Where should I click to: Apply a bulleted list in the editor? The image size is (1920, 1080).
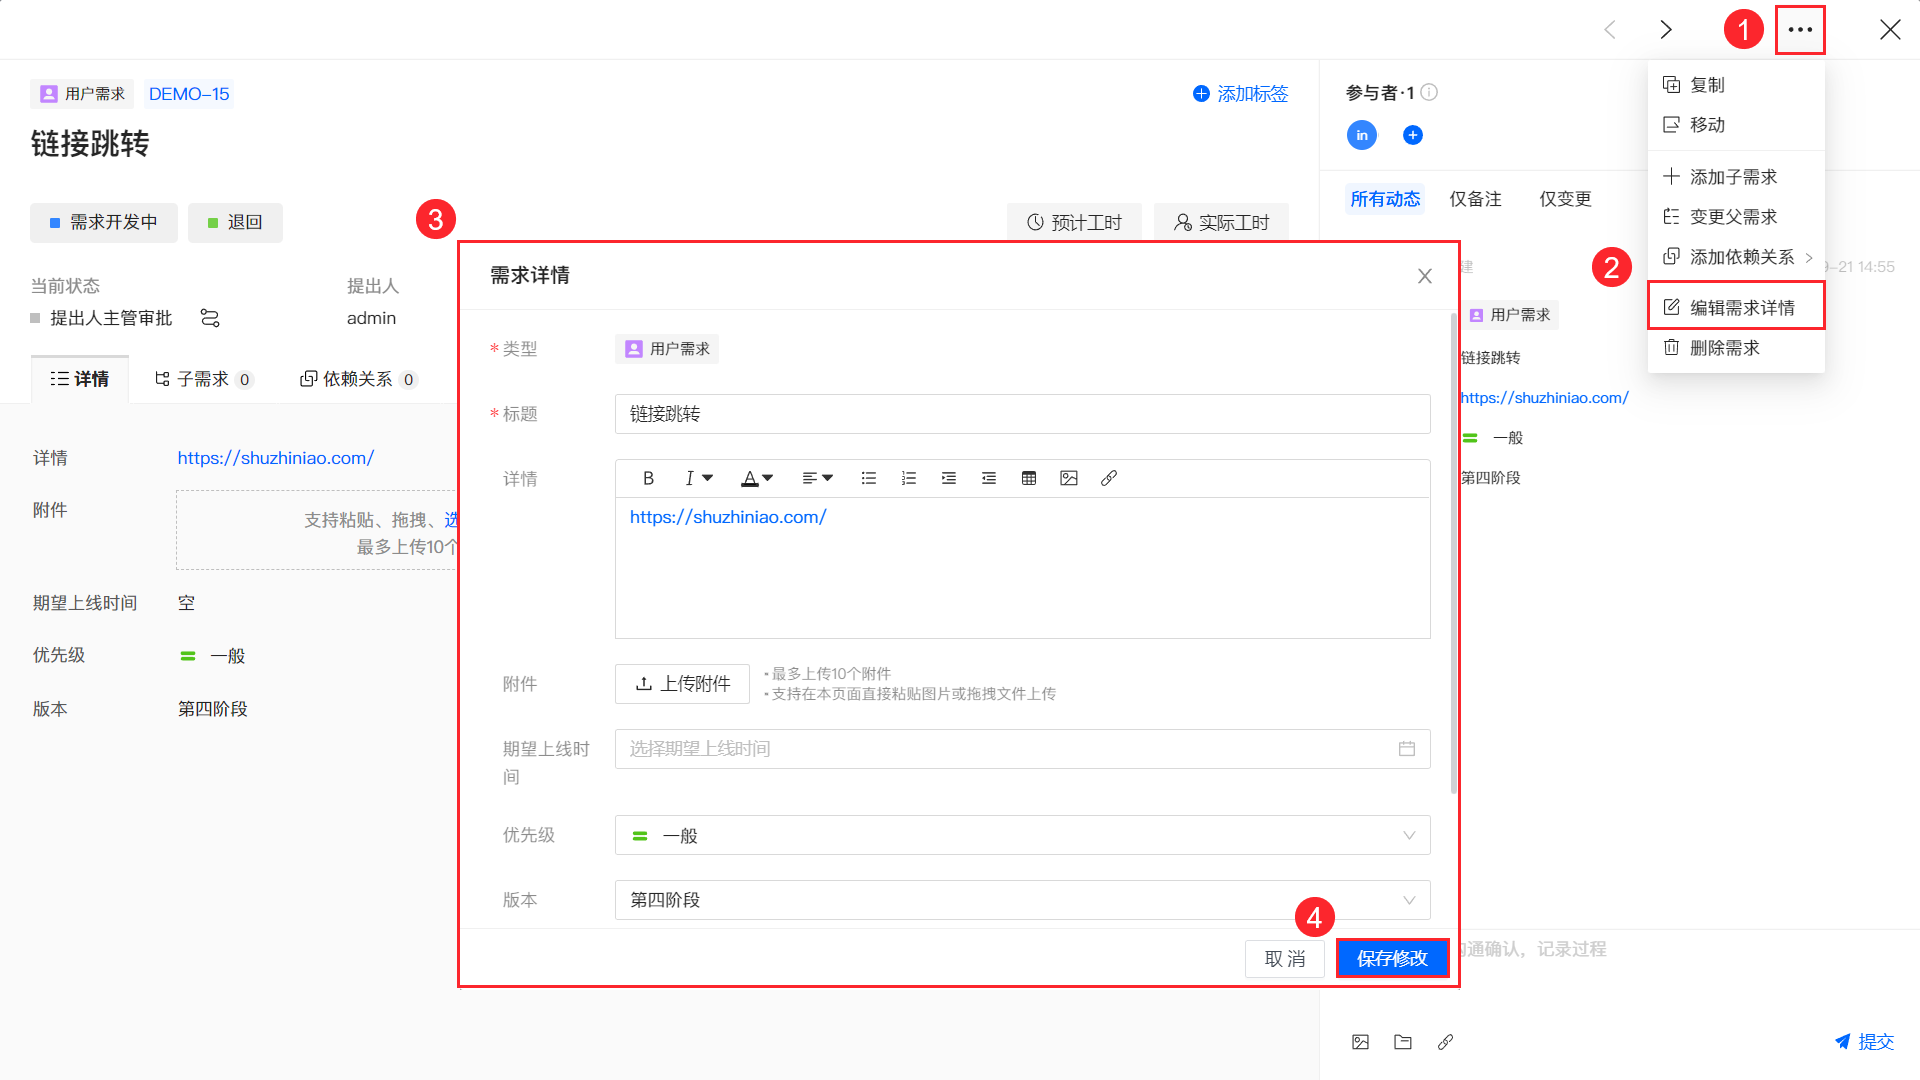pos(868,478)
